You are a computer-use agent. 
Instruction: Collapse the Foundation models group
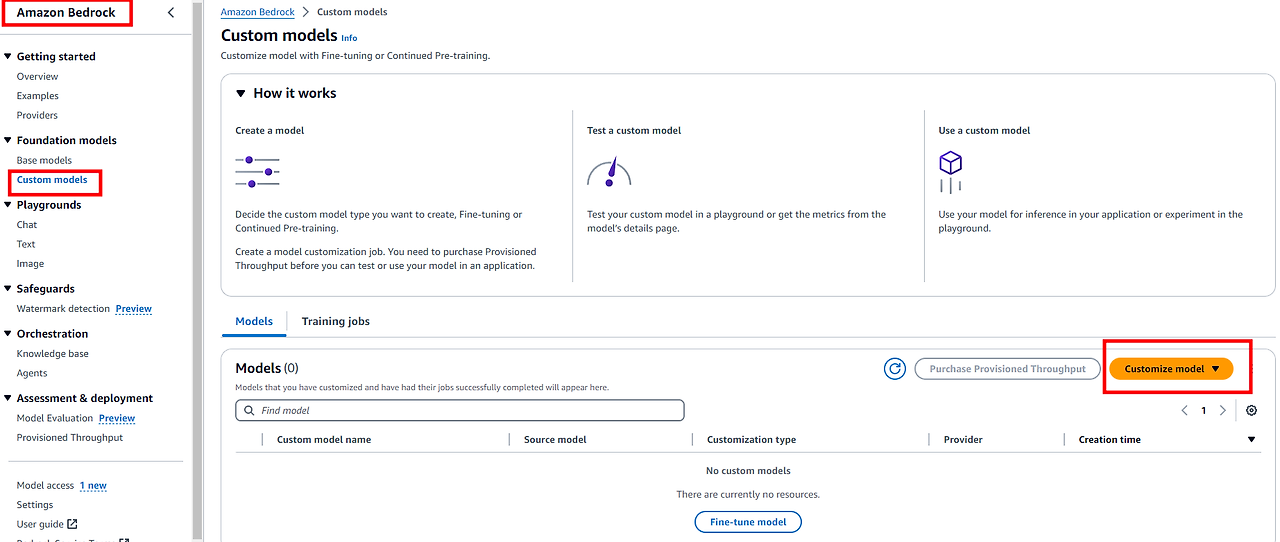pyautogui.click(x=8, y=141)
